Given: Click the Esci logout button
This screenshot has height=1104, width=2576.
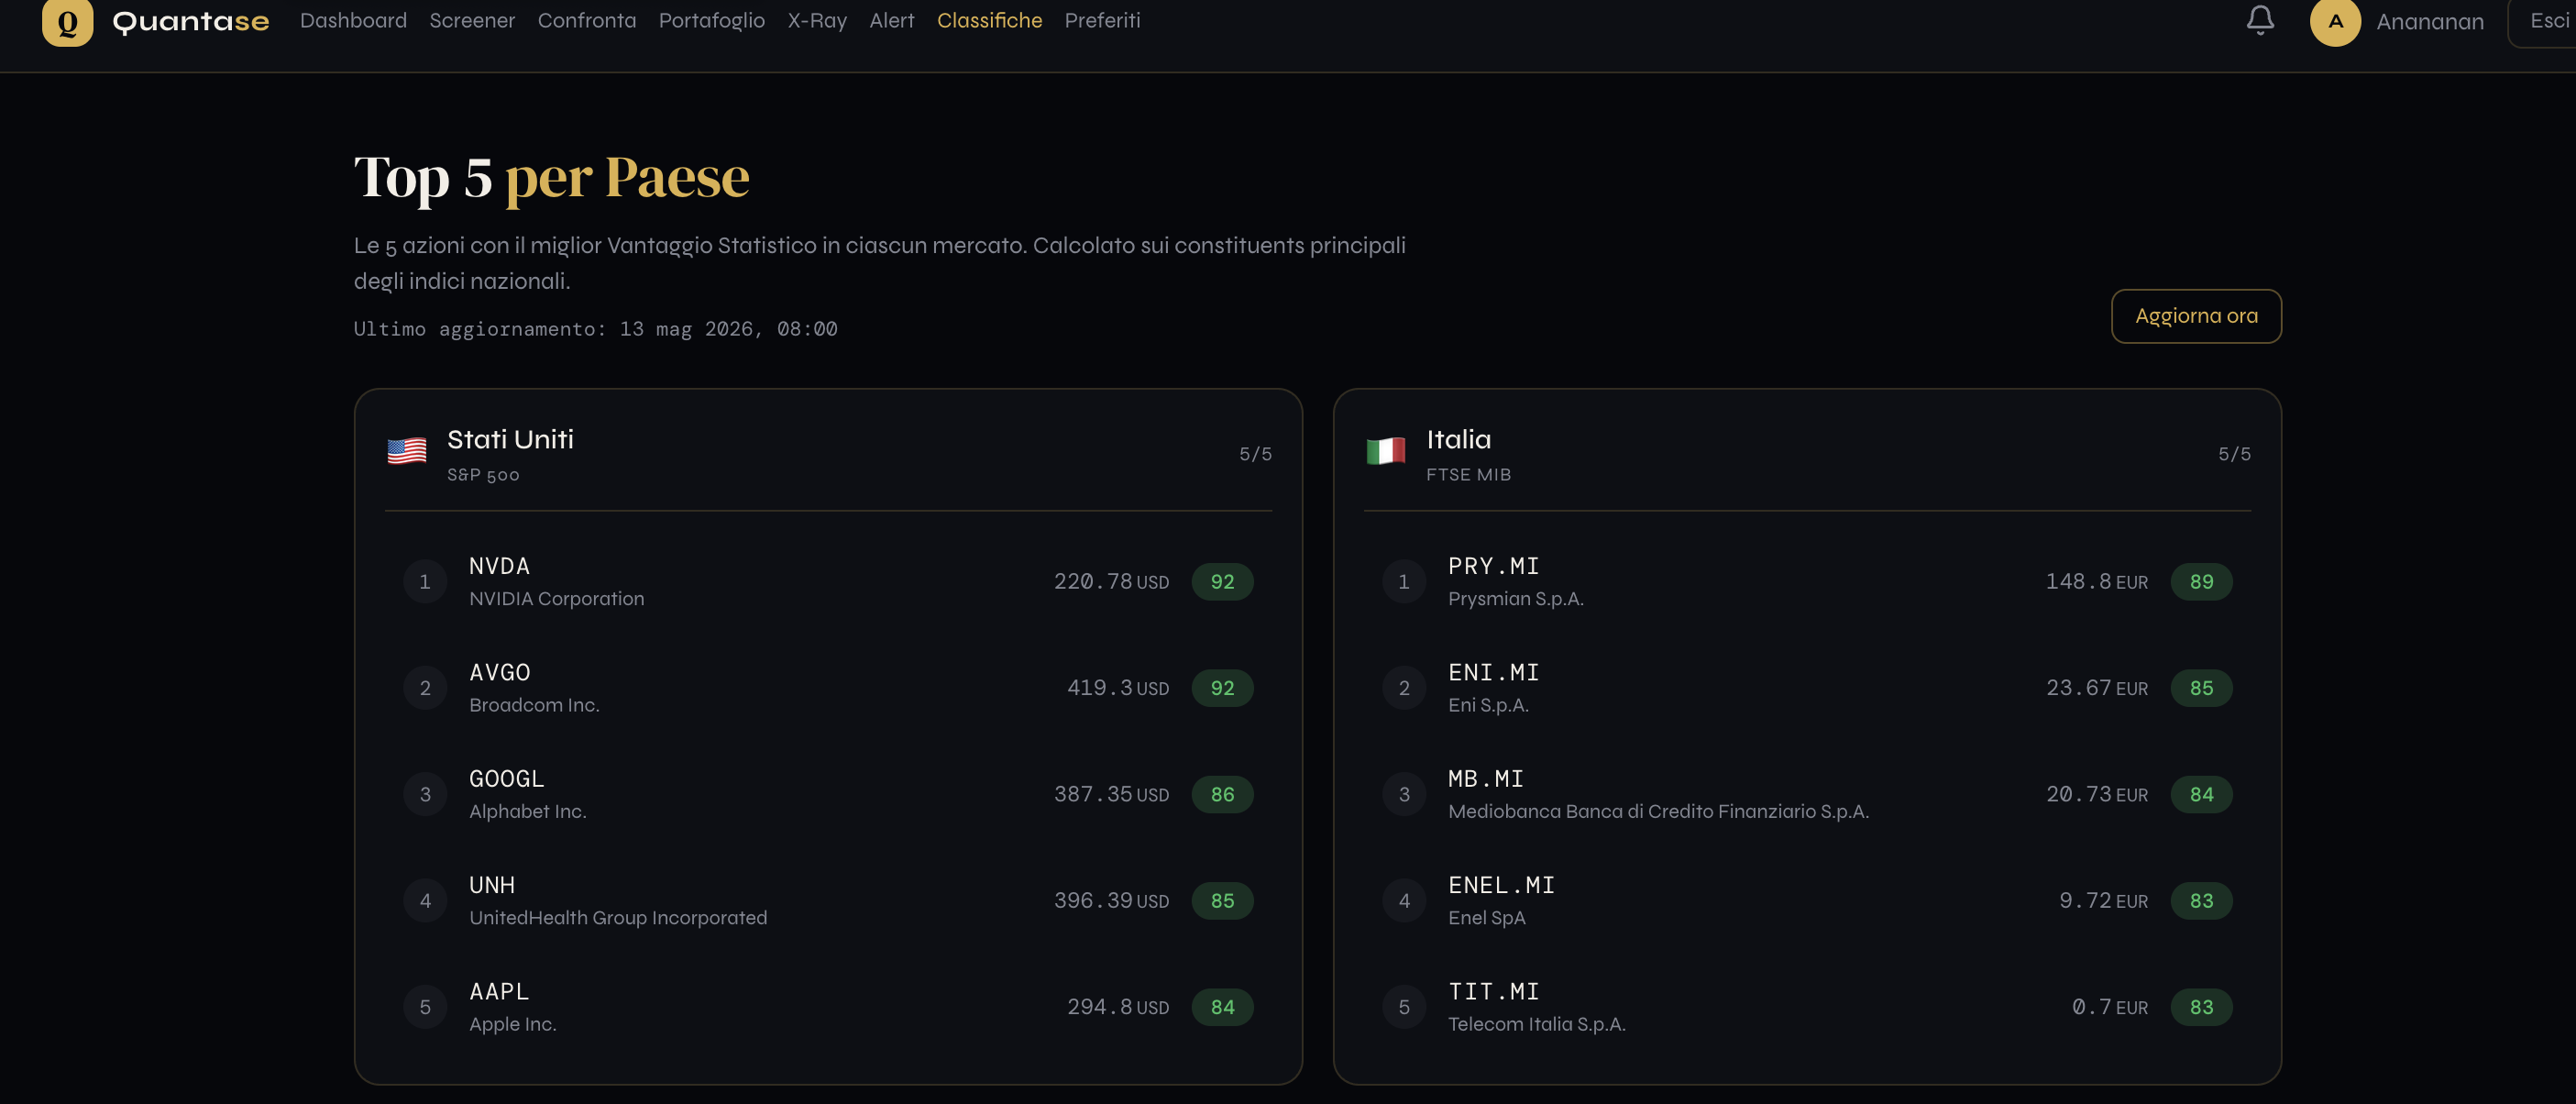Looking at the screenshot, I should tap(2544, 21).
